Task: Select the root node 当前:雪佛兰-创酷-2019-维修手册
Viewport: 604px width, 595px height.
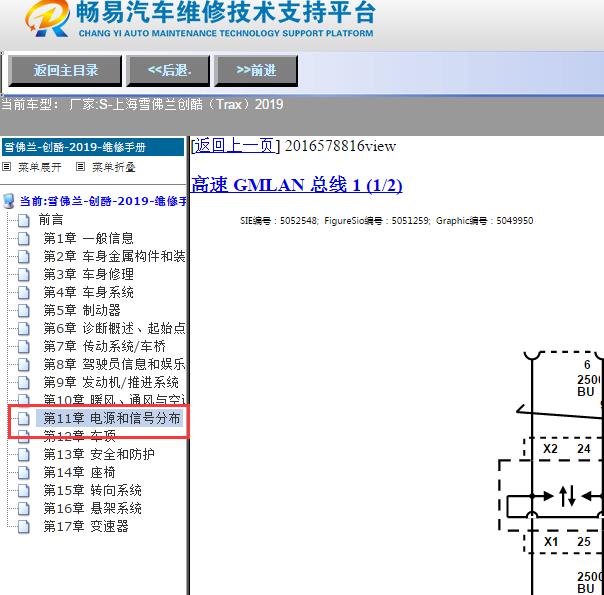Action: [x=103, y=201]
